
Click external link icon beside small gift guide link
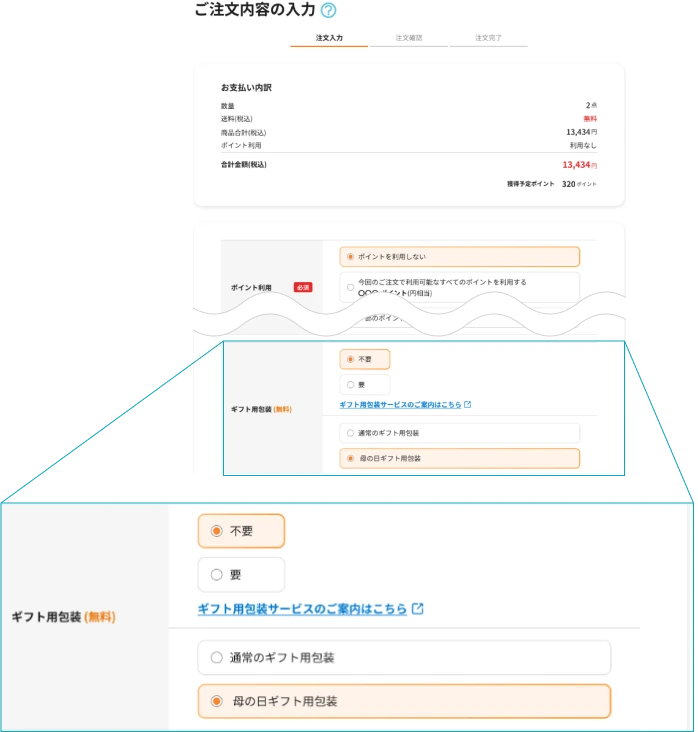click(469, 405)
